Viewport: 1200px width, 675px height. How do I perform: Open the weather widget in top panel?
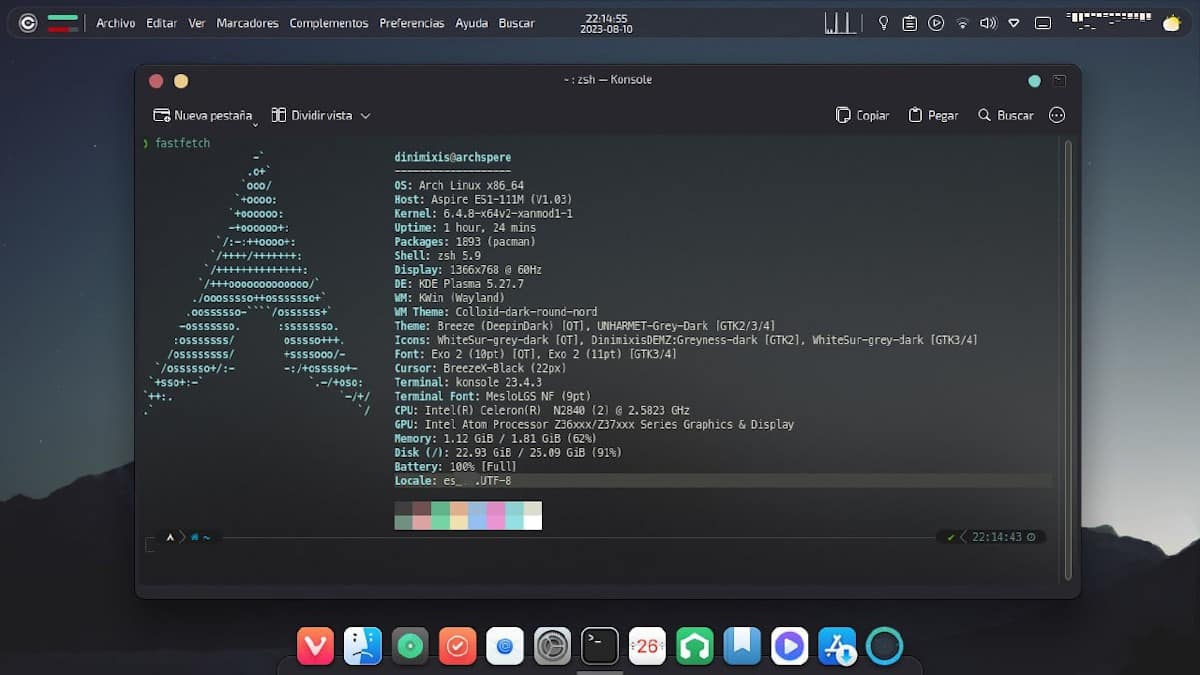click(1174, 22)
